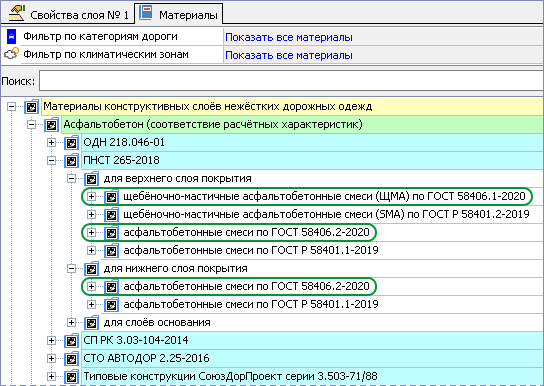Click для нижнего слоя покрытия folder icon

92,268
